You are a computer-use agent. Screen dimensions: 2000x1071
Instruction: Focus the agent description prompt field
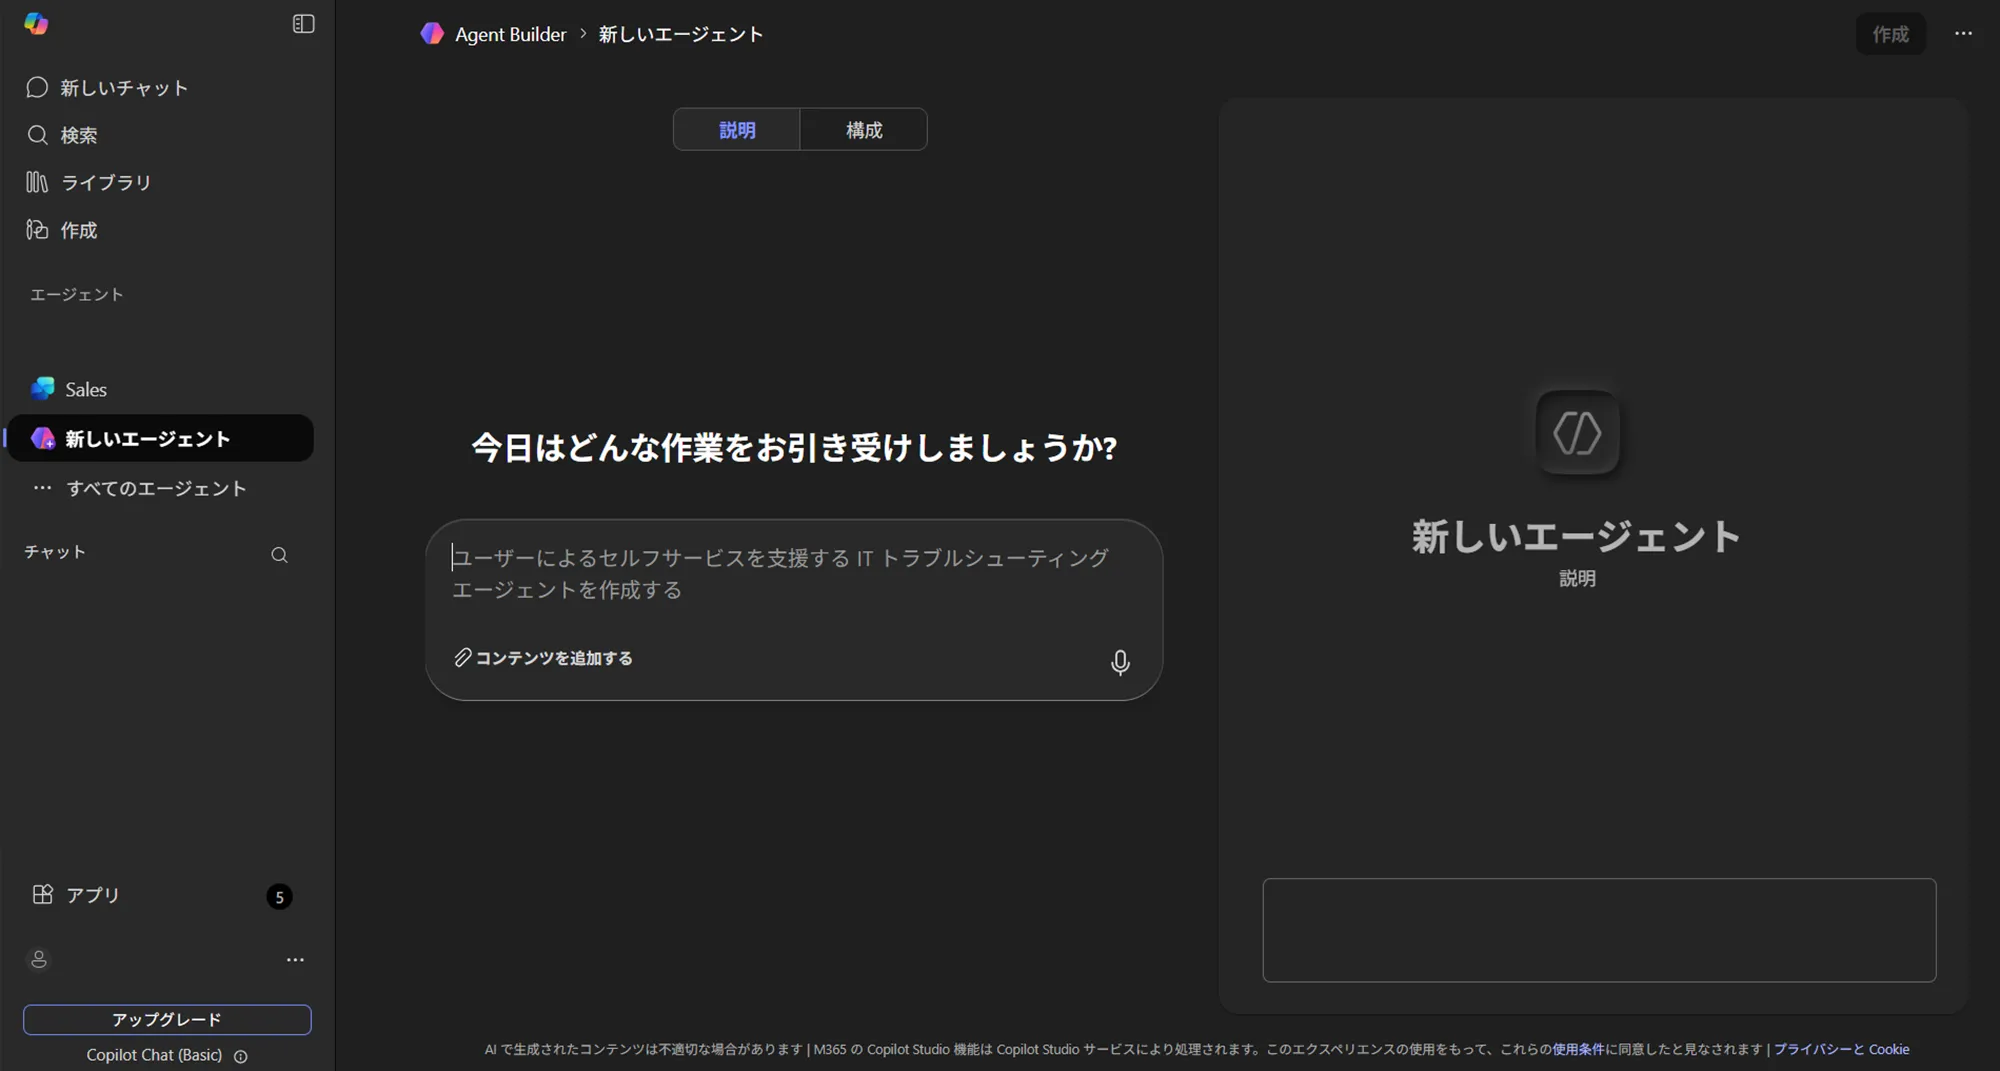pos(793,575)
